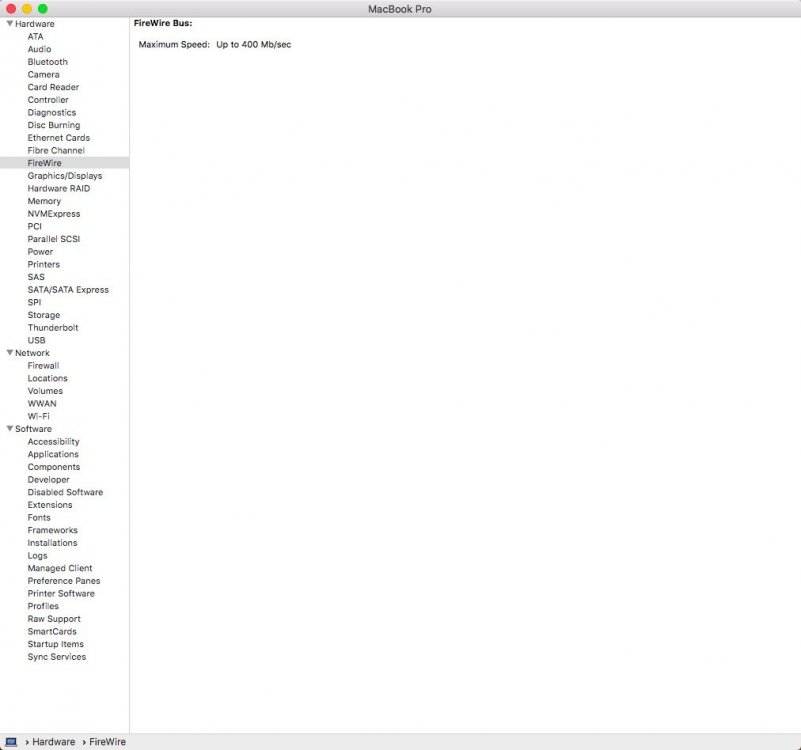Show Logs under Software
801x750 pixels.
[x=37, y=555]
